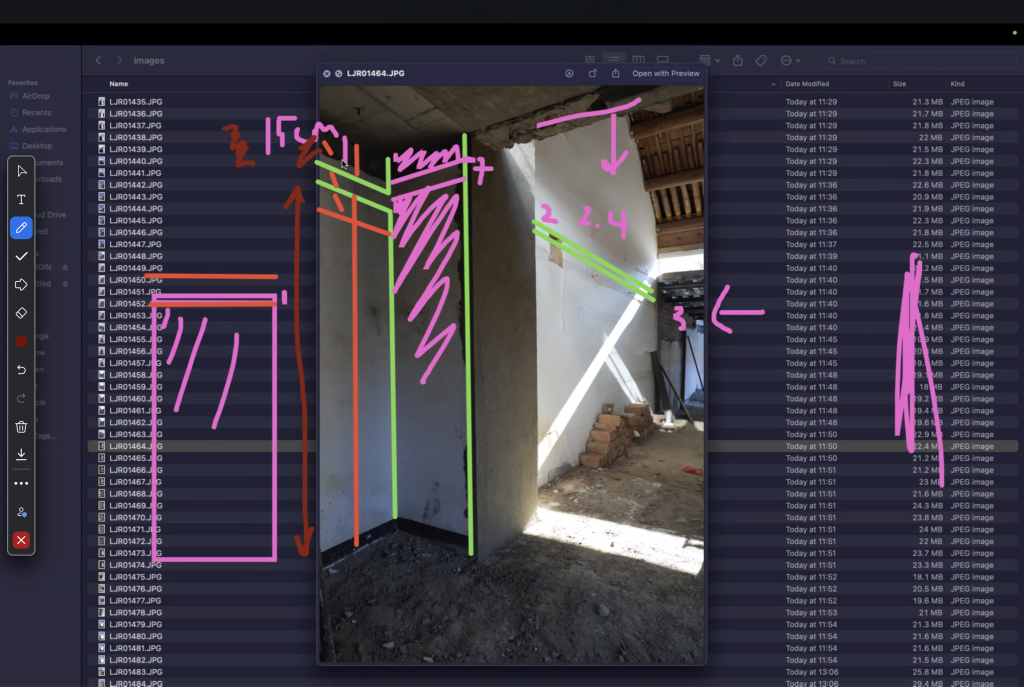Click the Date Modified column header
Image resolution: width=1024 pixels, height=687 pixels.
[x=807, y=85]
